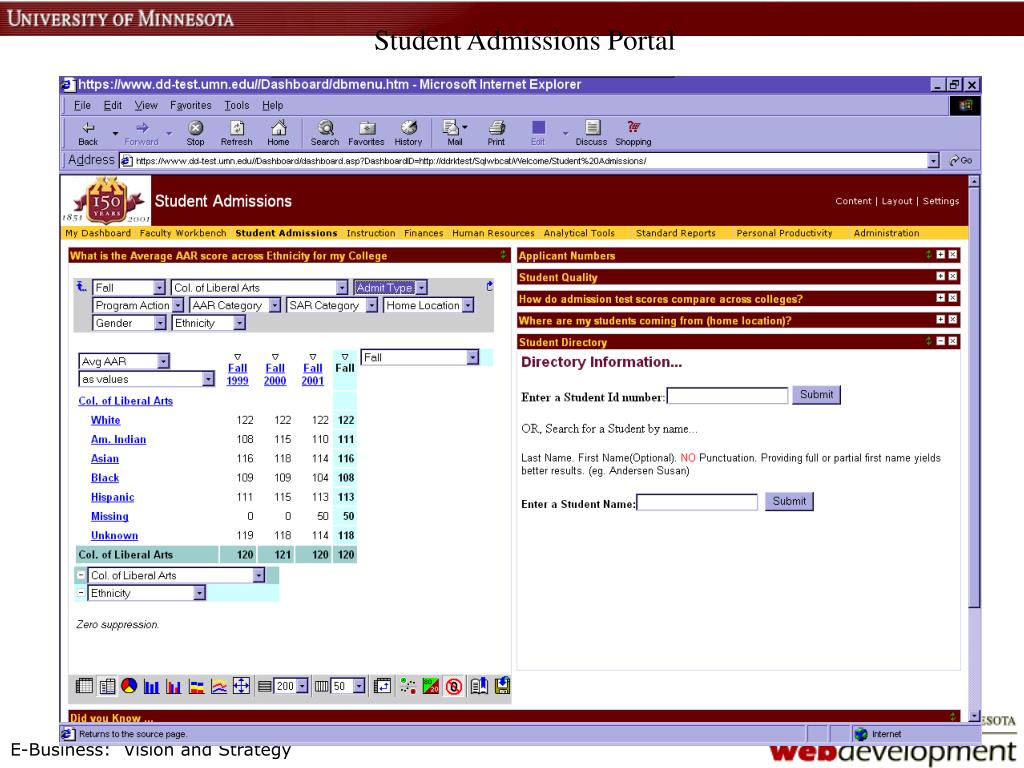Open the Admit Type dropdown
This screenshot has height=768, width=1024.
(x=391, y=287)
